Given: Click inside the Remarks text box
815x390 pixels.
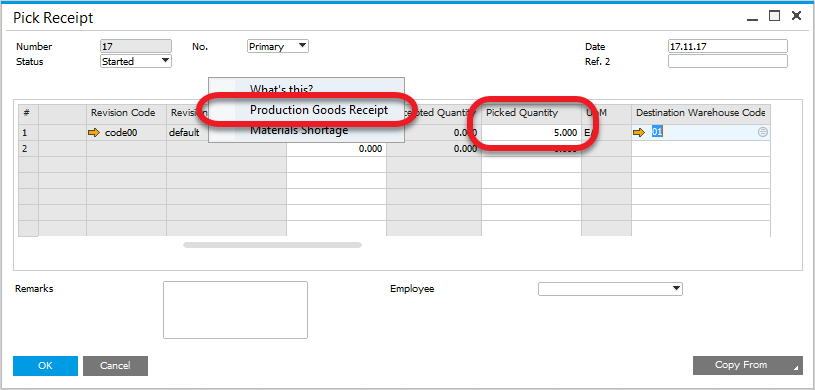Looking at the screenshot, I should (235, 310).
